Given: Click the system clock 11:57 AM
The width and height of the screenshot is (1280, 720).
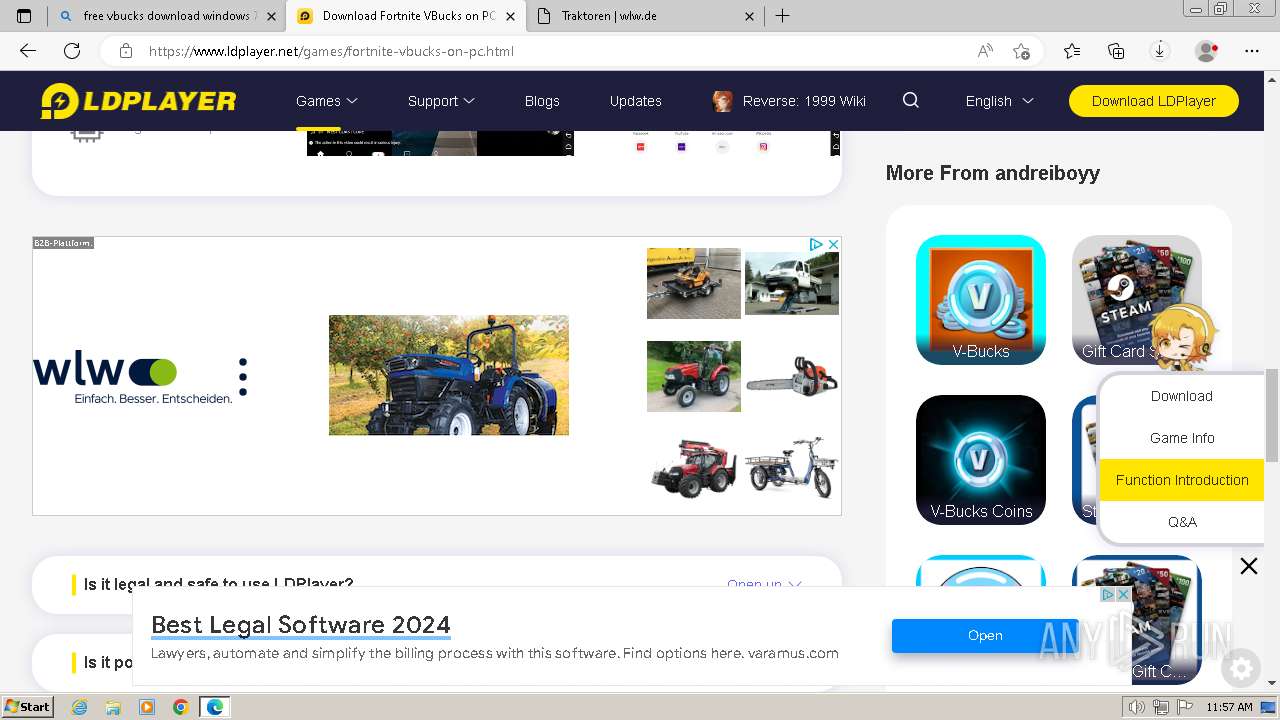Looking at the screenshot, I should (x=1230, y=707).
